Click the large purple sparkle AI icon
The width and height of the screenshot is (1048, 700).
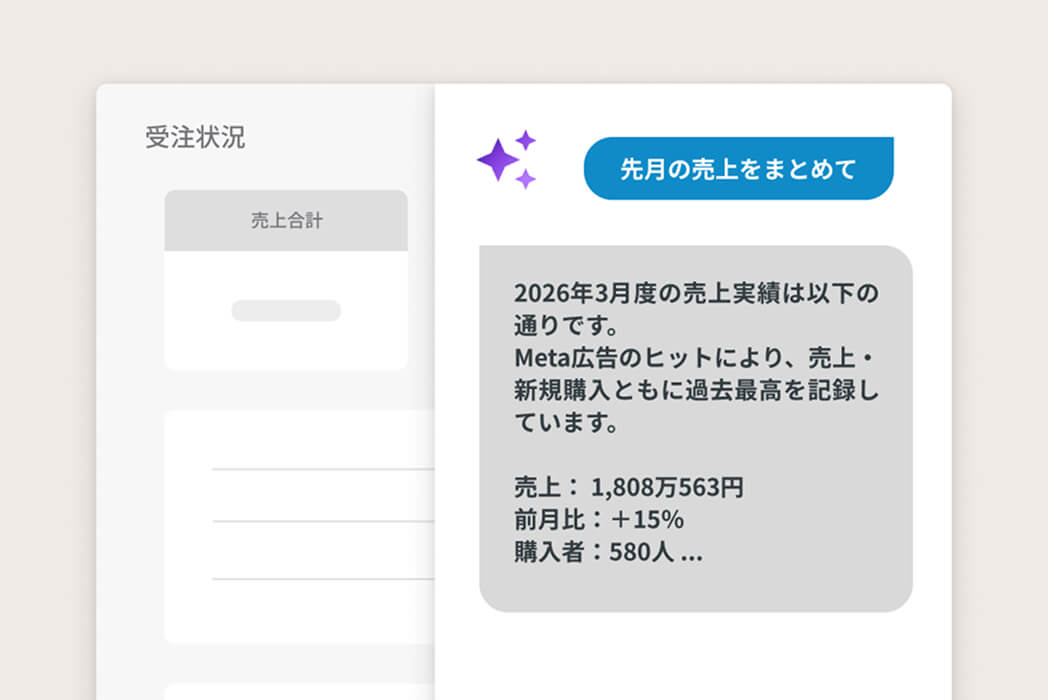[497, 160]
